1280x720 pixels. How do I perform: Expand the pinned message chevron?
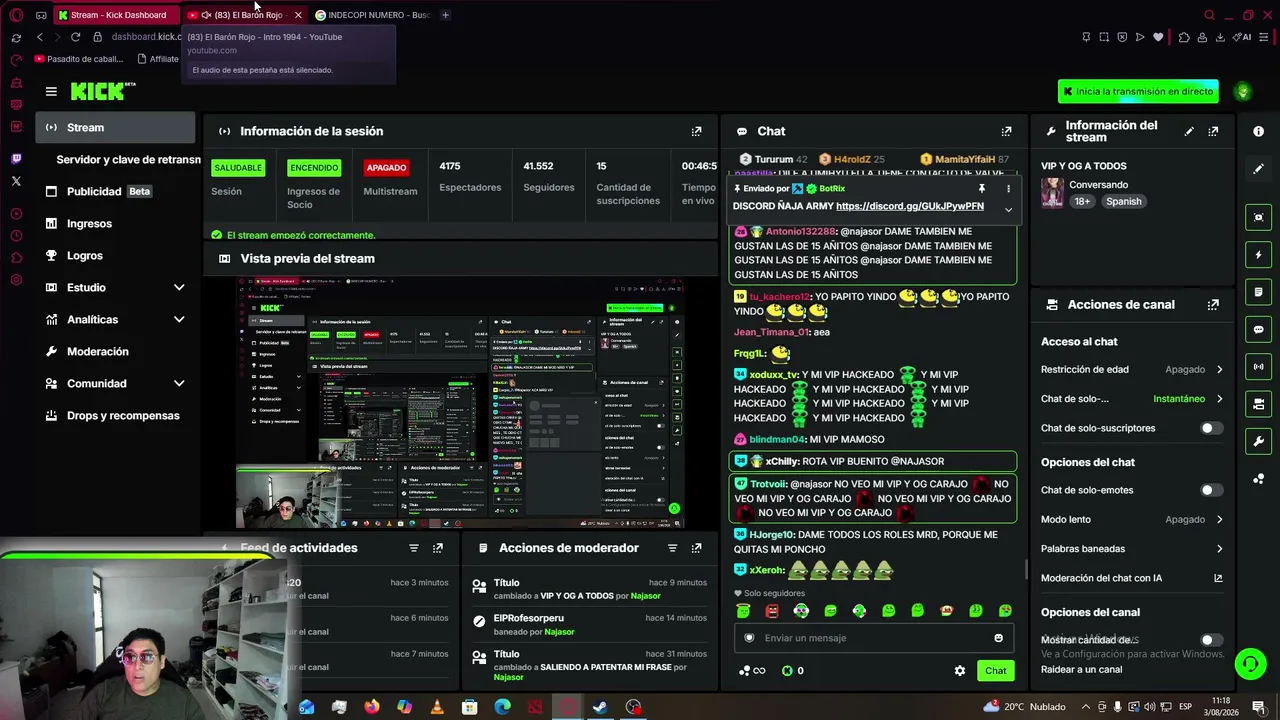coord(1008,209)
